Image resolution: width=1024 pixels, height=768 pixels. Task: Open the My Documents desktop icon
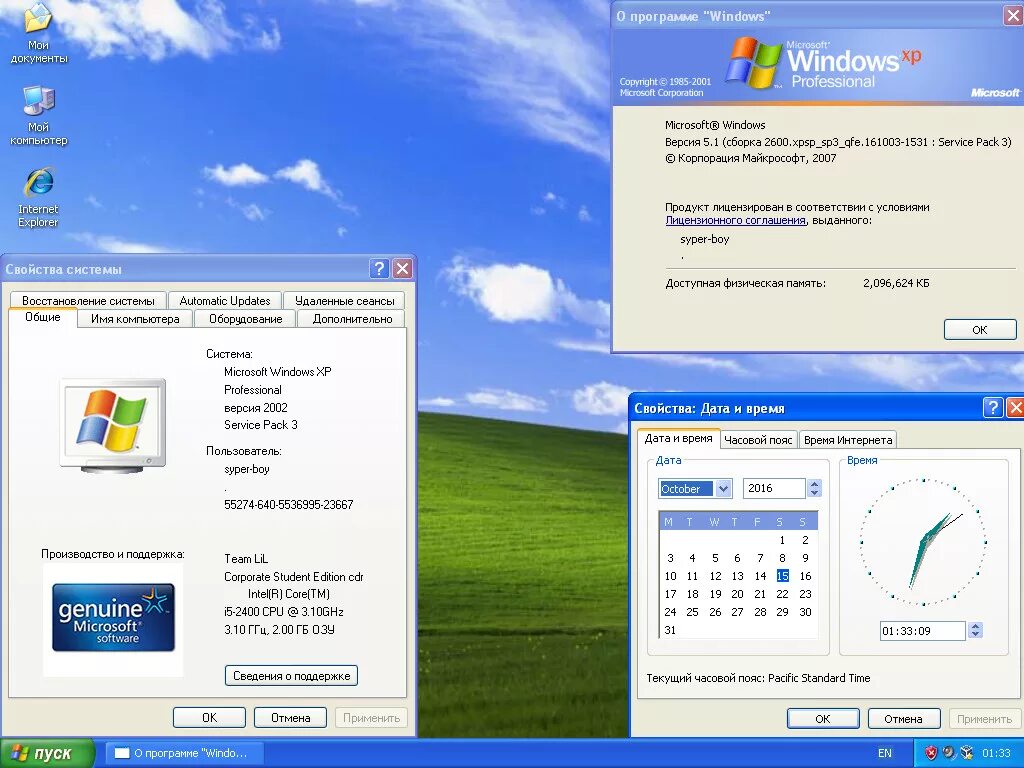[38, 33]
